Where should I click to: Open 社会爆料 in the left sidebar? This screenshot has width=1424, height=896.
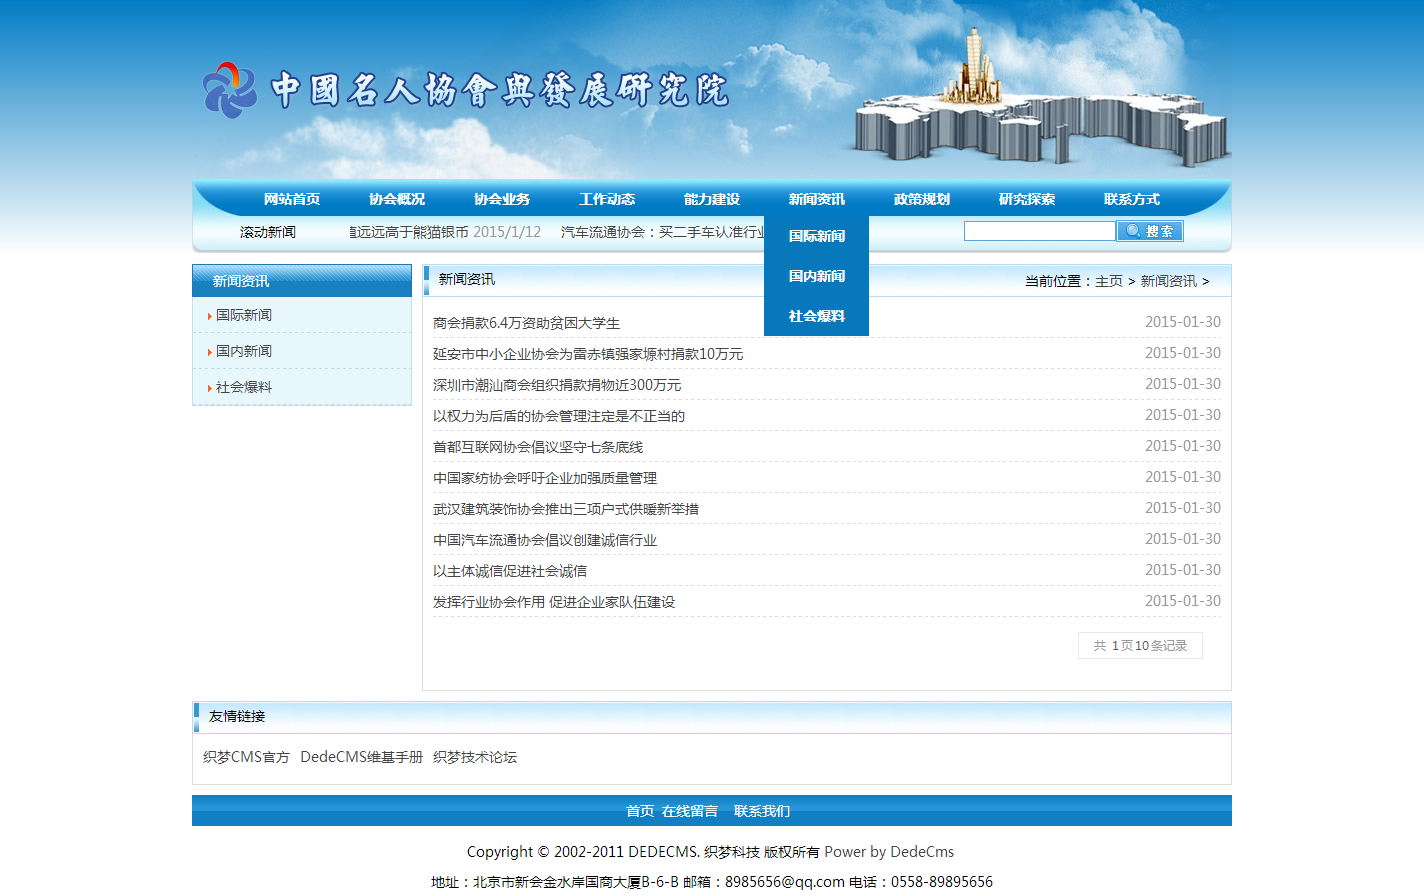(x=244, y=387)
